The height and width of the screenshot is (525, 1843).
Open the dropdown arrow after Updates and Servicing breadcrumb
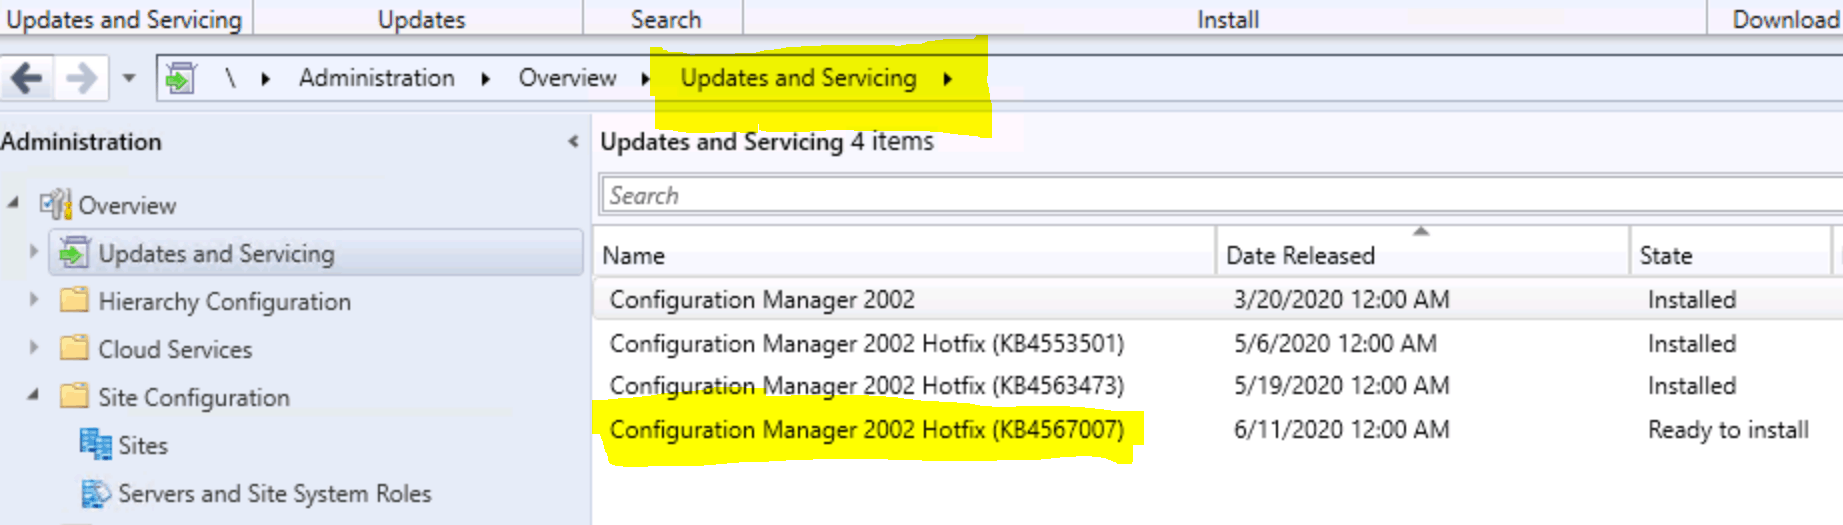pyautogui.click(x=947, y=78)
